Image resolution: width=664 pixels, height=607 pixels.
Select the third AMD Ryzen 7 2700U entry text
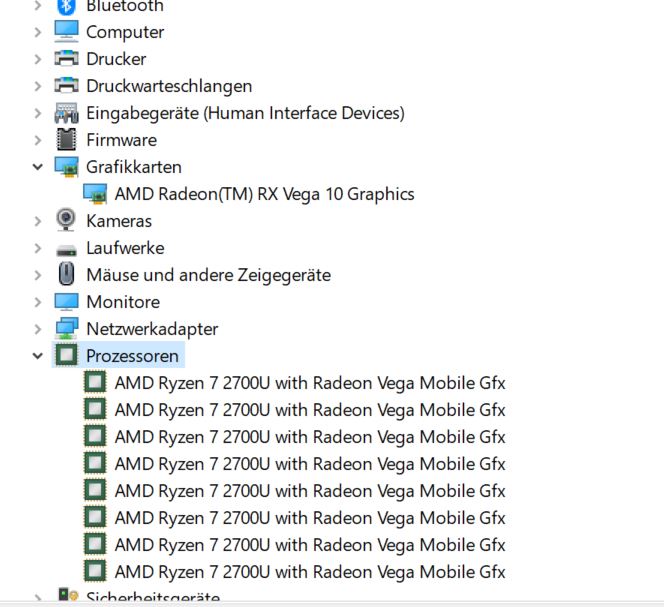coord(310,437)
